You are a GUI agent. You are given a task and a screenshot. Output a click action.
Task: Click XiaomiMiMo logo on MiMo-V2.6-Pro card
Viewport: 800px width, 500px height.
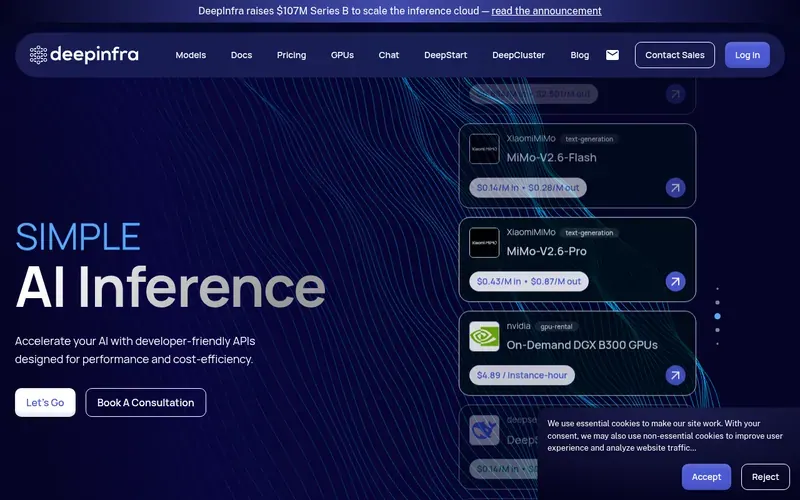(484, 242)
